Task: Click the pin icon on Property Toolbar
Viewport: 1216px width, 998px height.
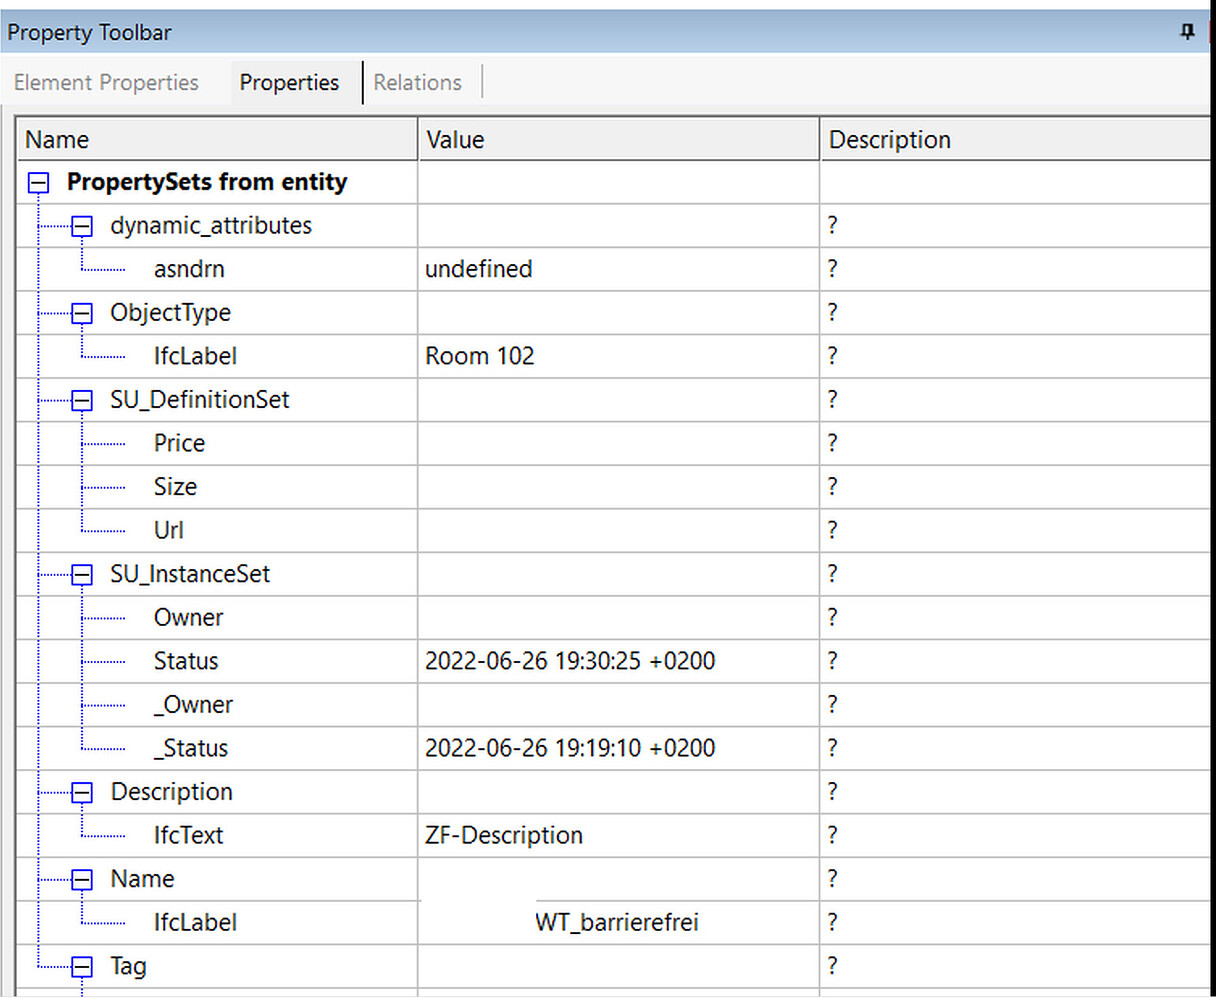Action: [1187, 32]
